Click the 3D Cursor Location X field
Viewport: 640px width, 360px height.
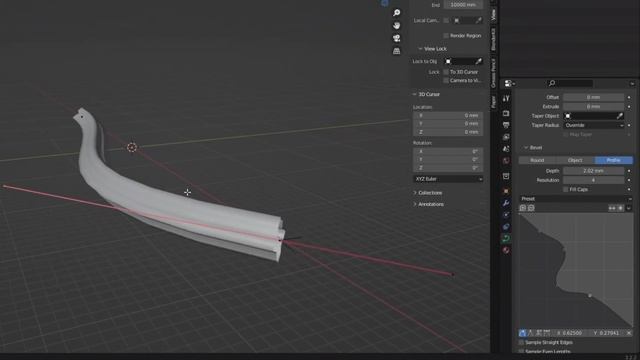(448, 116)
